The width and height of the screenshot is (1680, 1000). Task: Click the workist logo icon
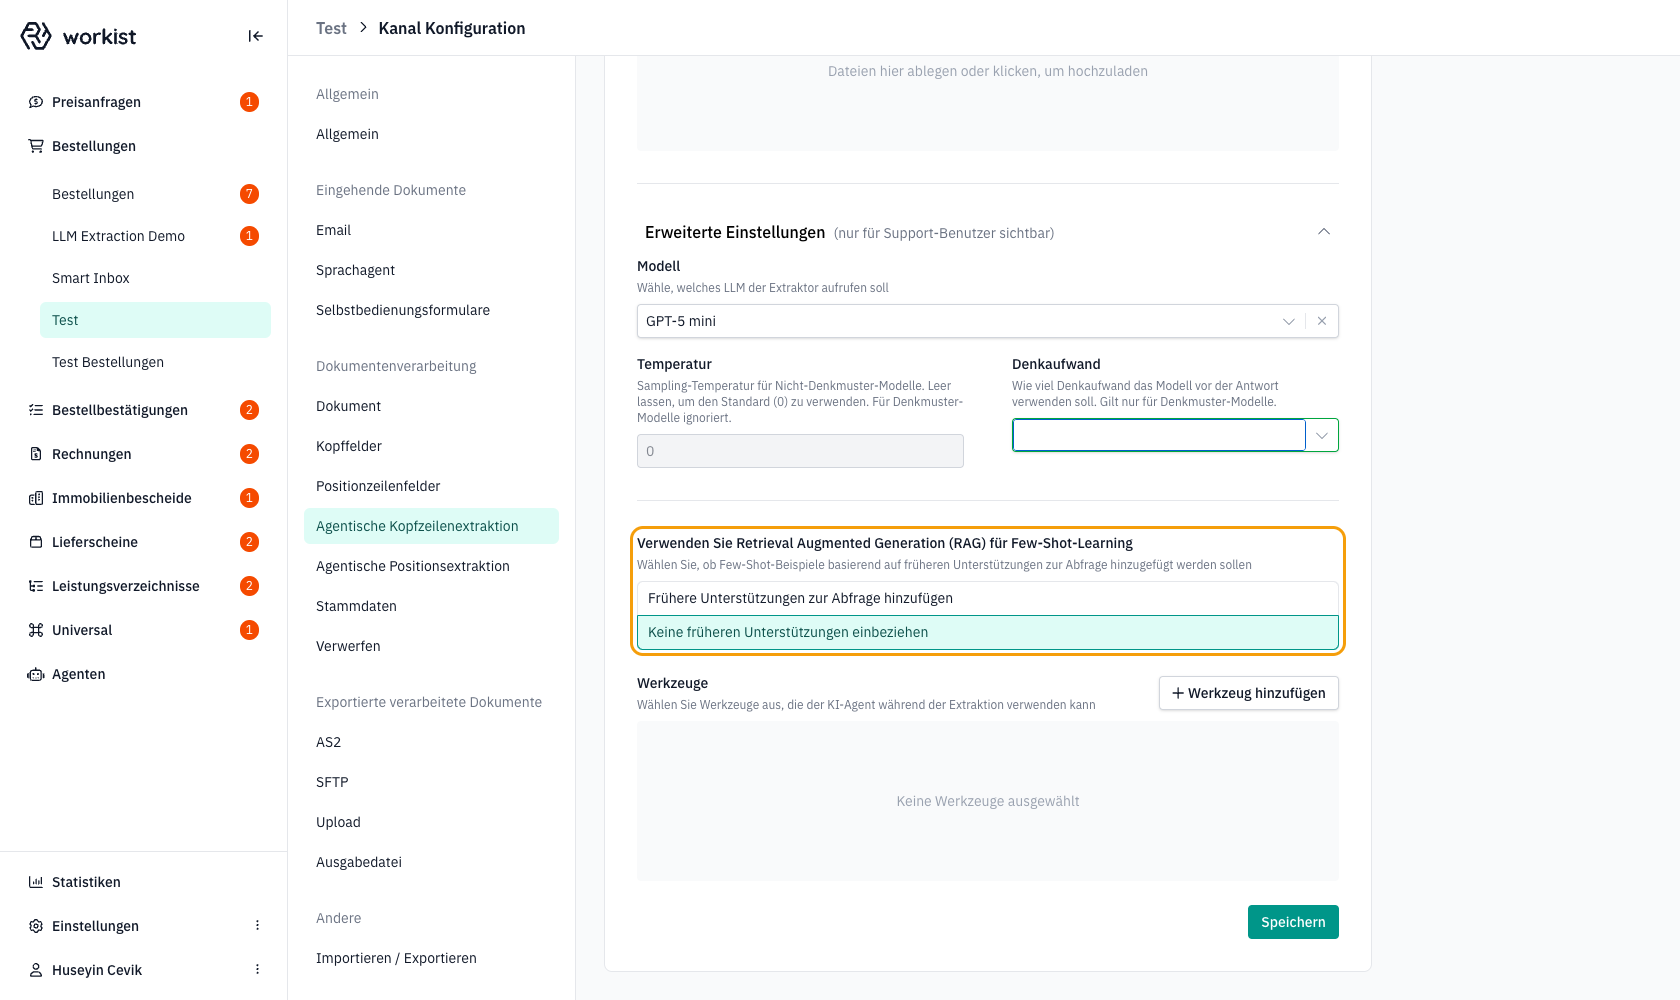pos(36,36)
